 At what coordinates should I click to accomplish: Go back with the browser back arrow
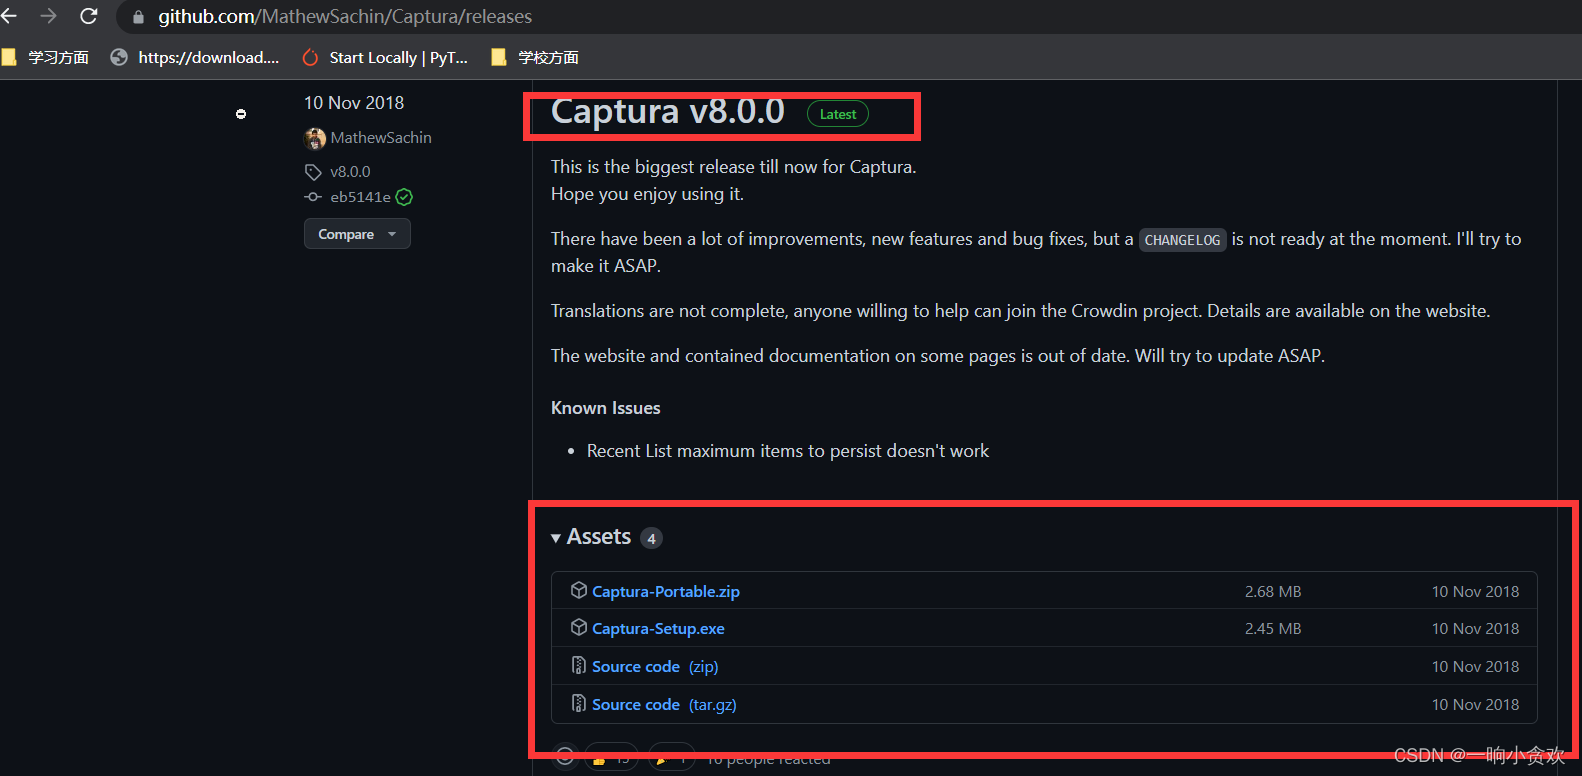[x=9, y=16]
